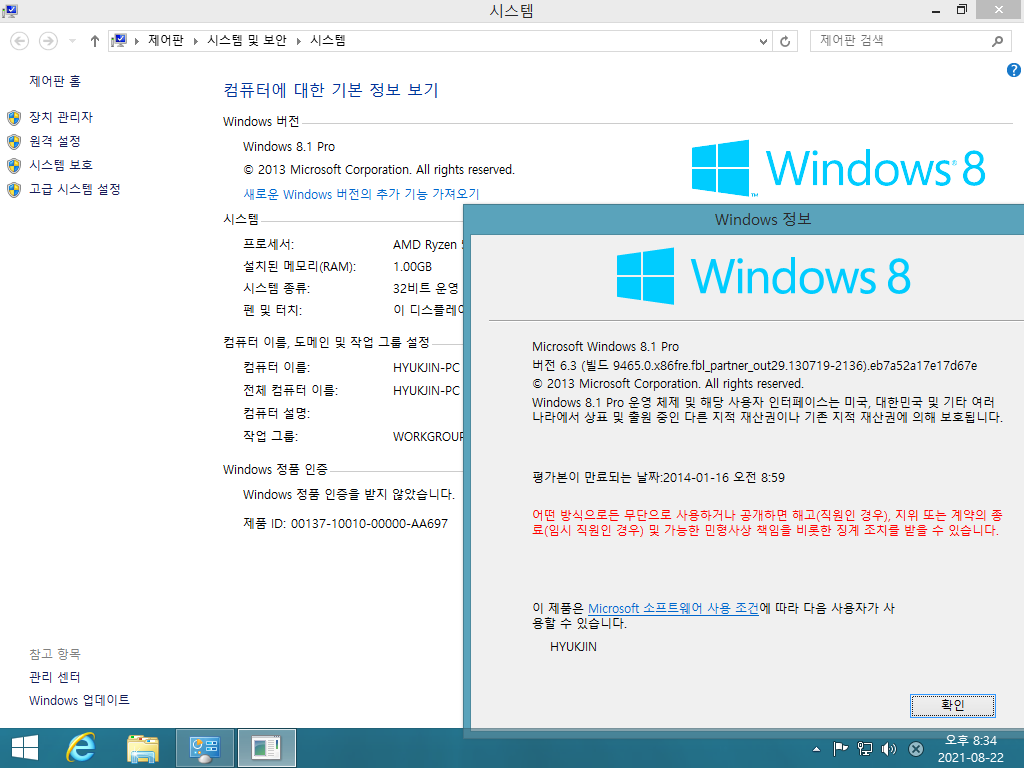Click the Forward navigation arrow
This screenshot has height=768, width=1024.
48,41
